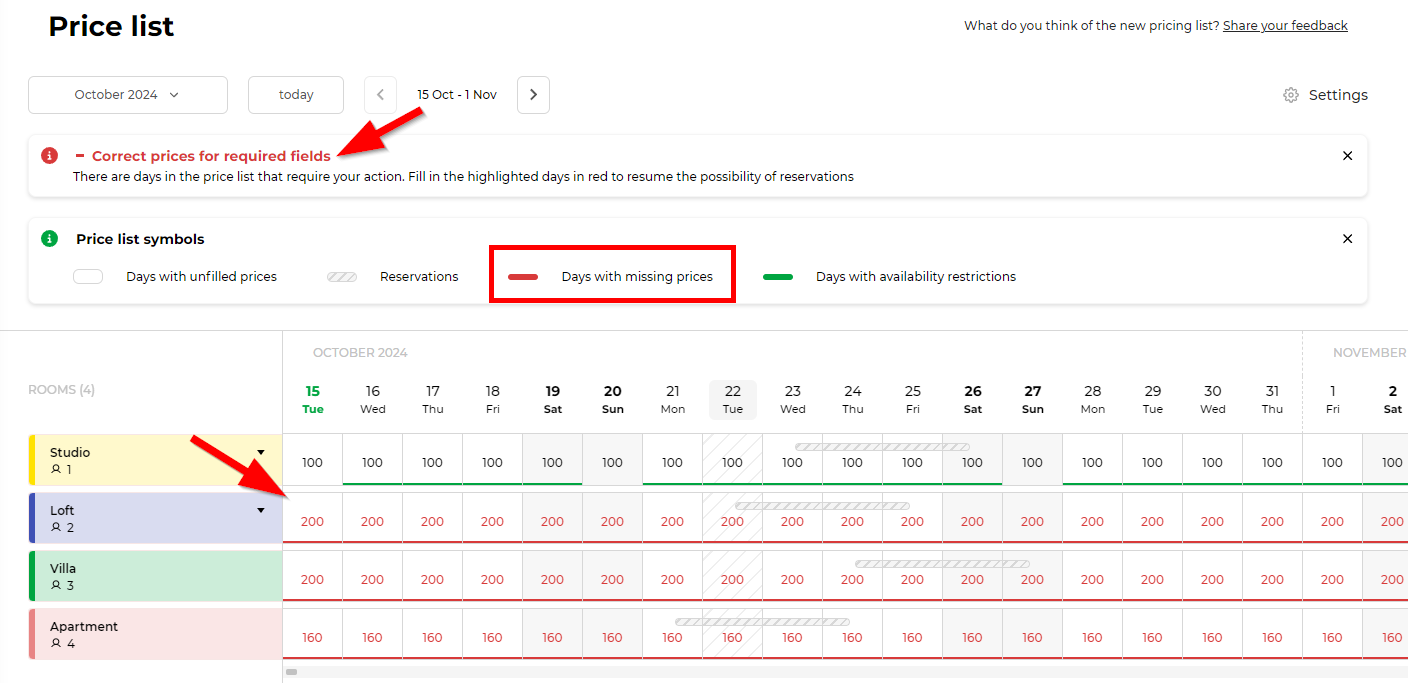Click the 15 Oct - 1 Nov range label
This screenshot has width=1408, height=683.
click(457, 95)
